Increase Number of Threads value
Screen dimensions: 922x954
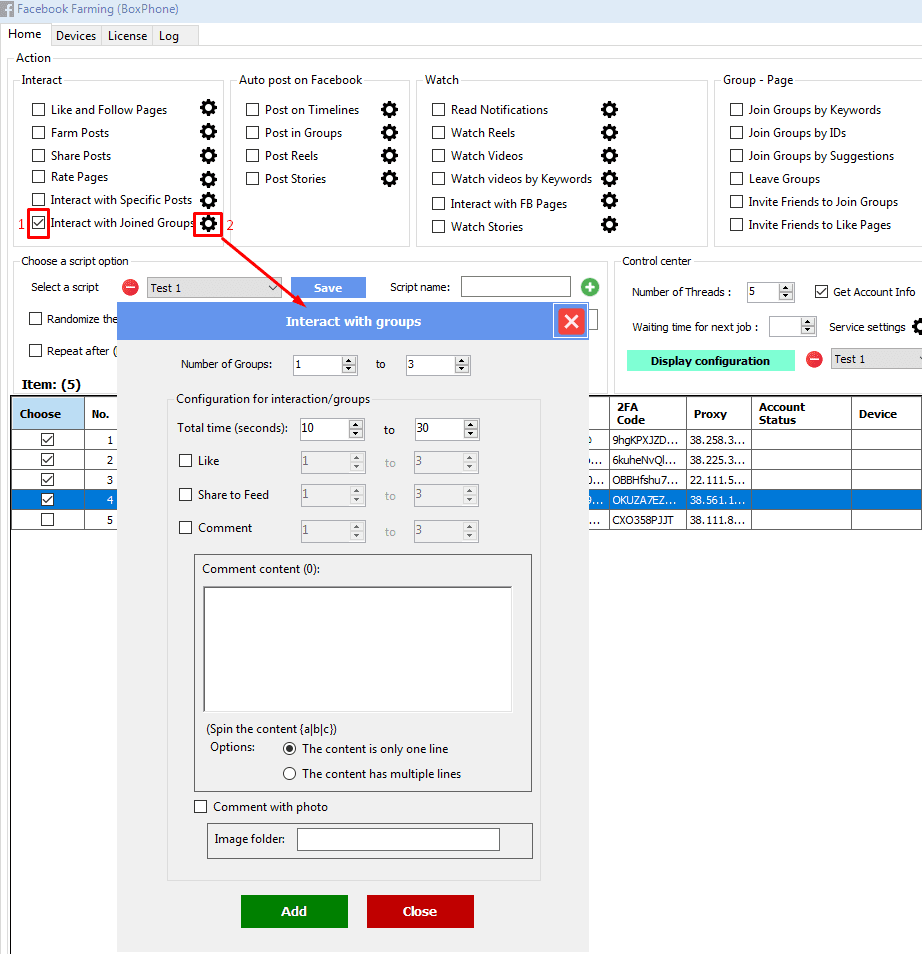pyautogui.click(x=786, y=288)
